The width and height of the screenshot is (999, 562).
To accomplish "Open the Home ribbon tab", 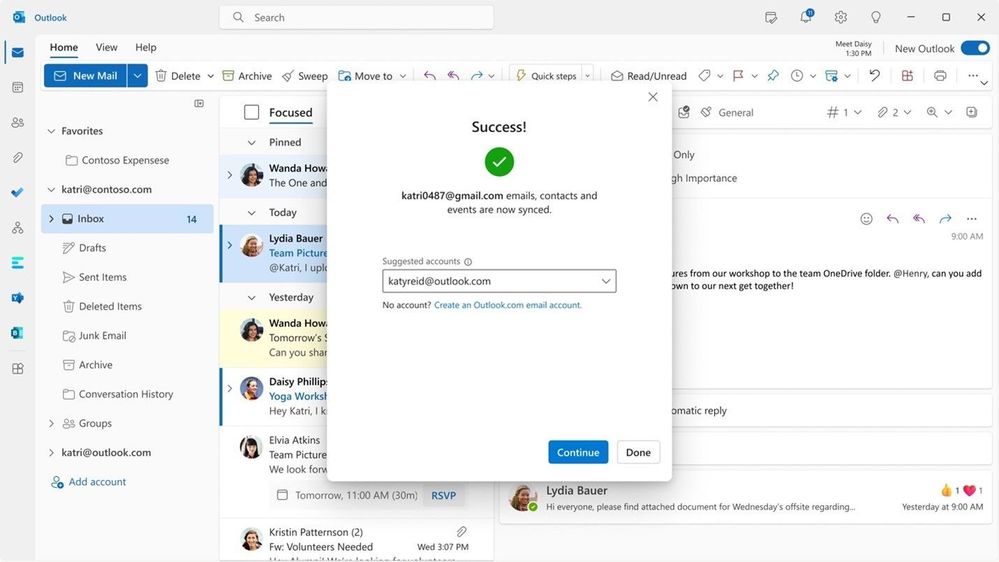I will (x=64, y=47).
